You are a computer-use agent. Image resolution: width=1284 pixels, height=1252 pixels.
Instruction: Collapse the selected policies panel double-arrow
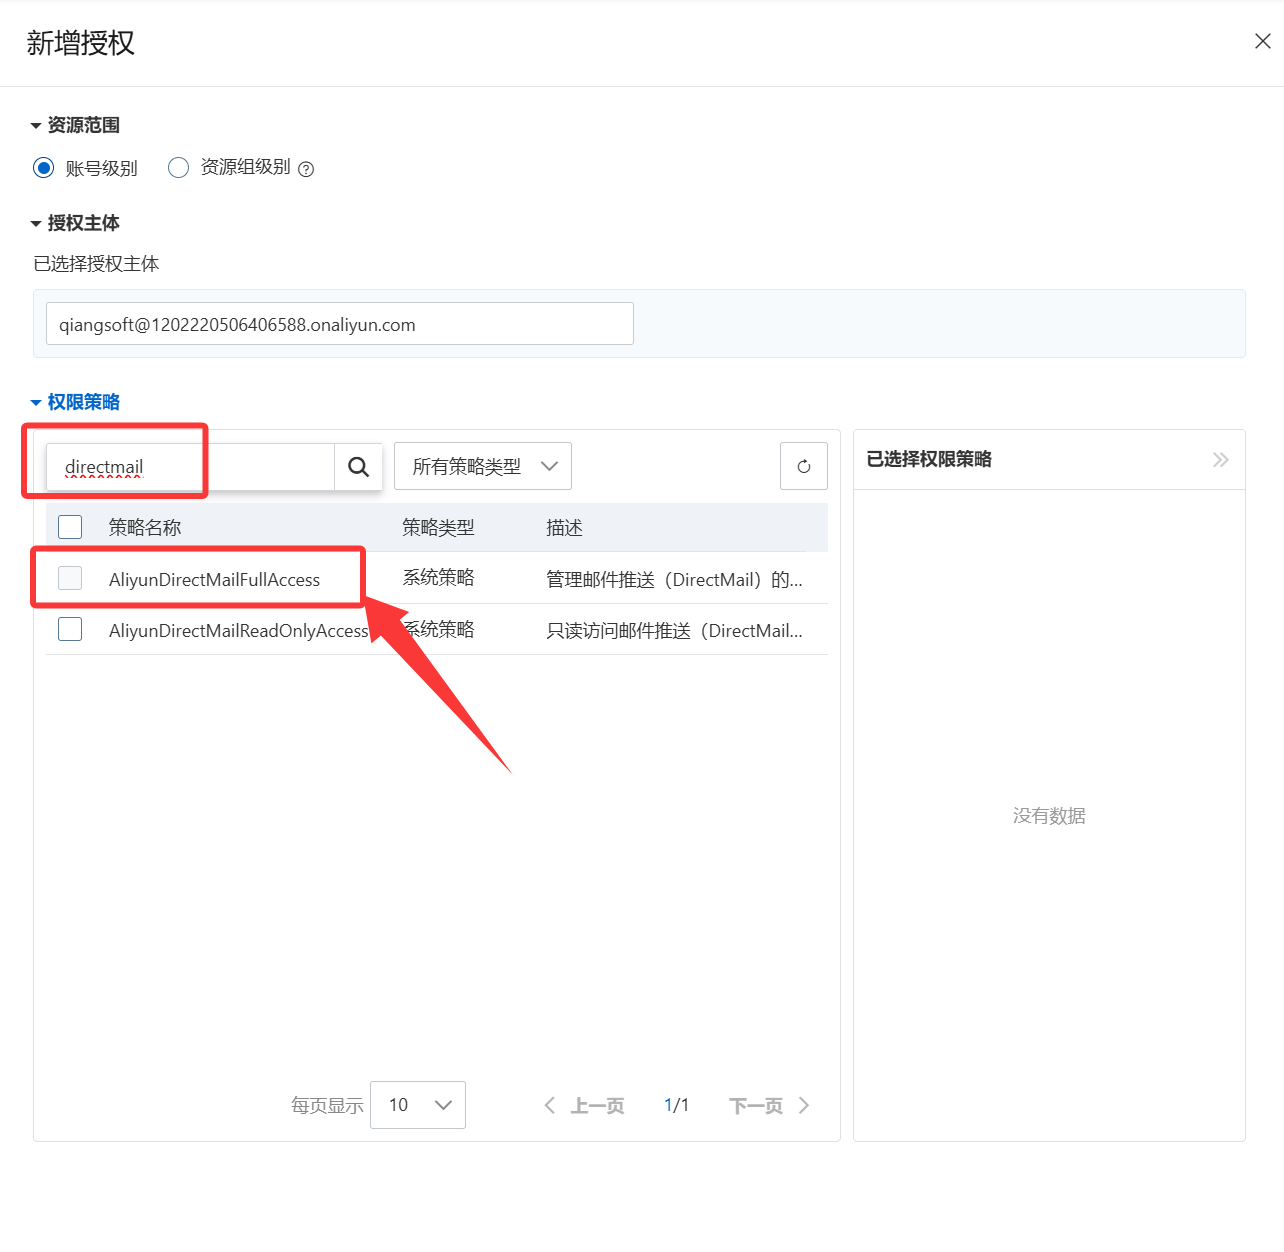click(1220, 460)
